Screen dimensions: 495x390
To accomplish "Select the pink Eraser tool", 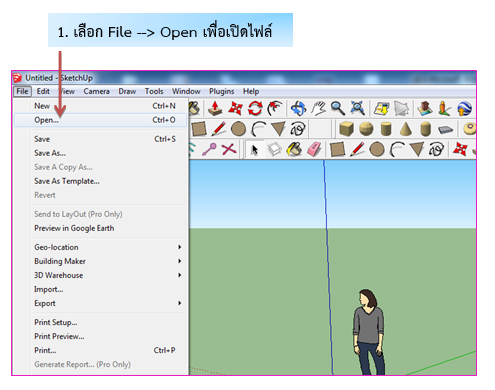I will pos(314,149).
